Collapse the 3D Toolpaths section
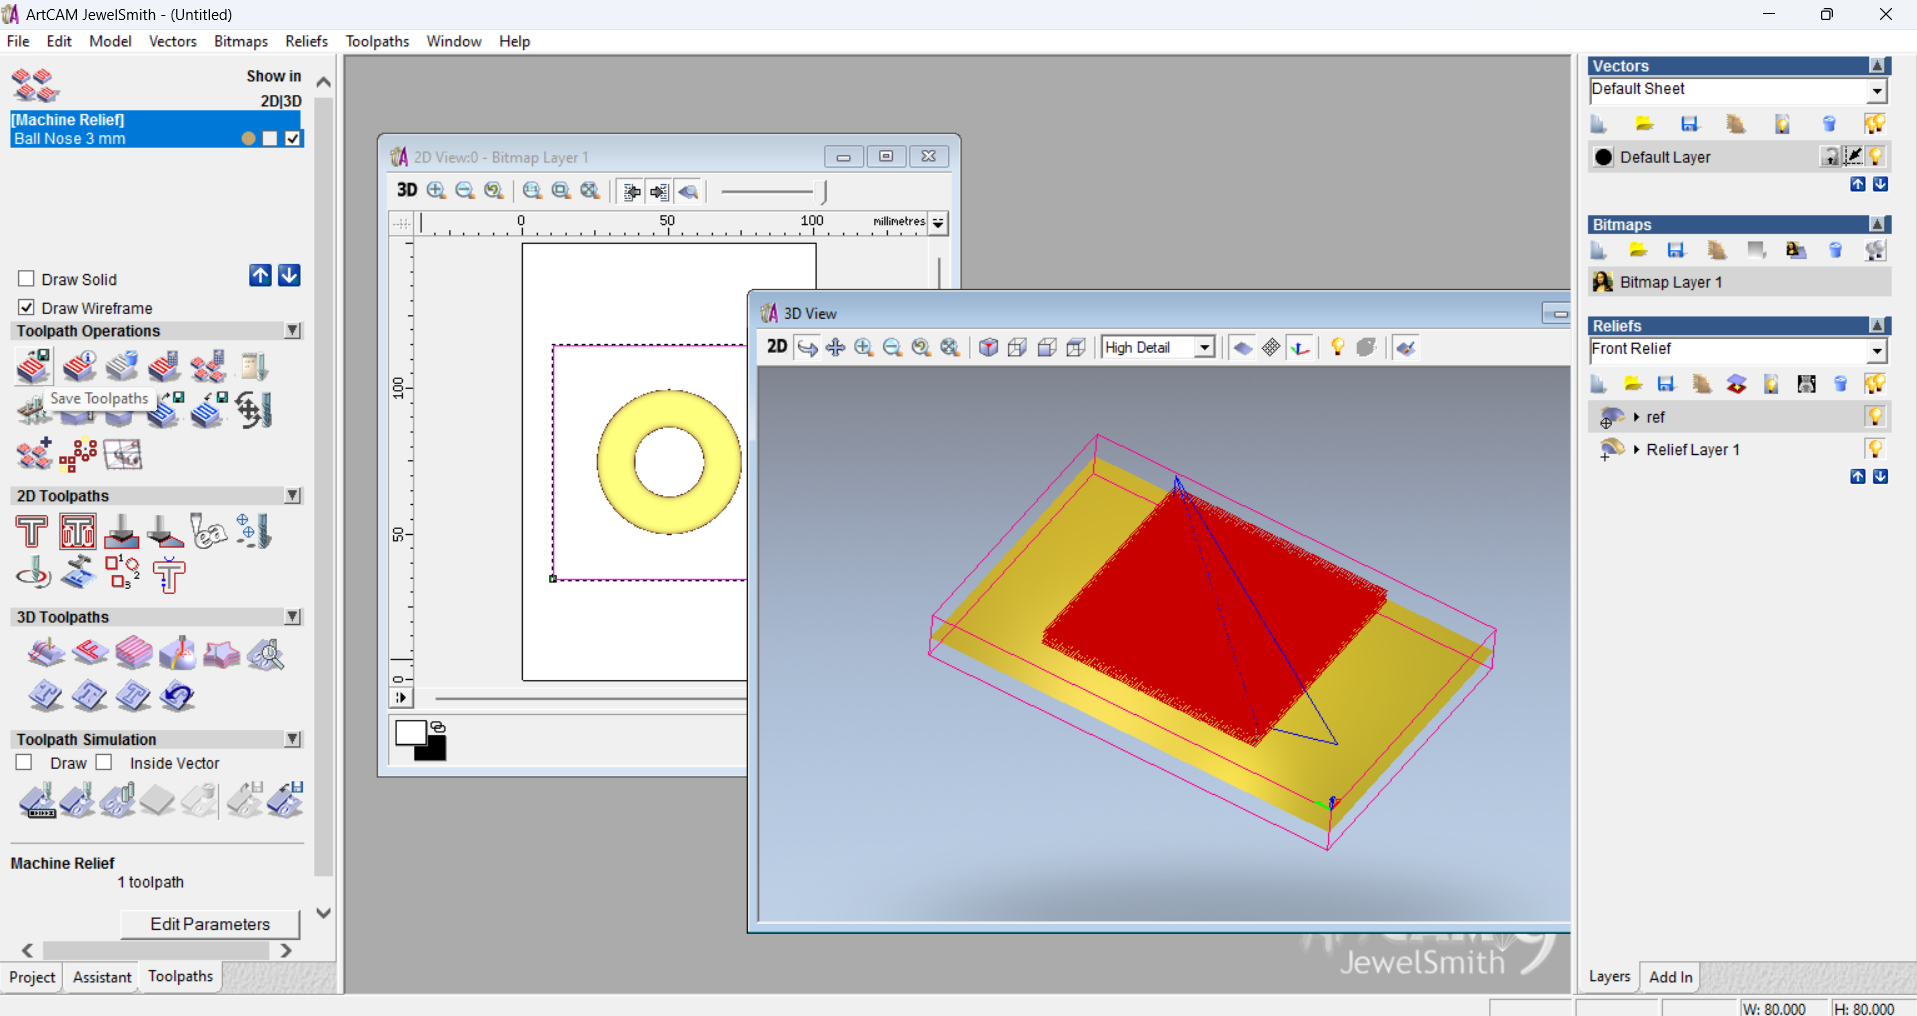The image size is (1917, 1016). tap(293, 617)
